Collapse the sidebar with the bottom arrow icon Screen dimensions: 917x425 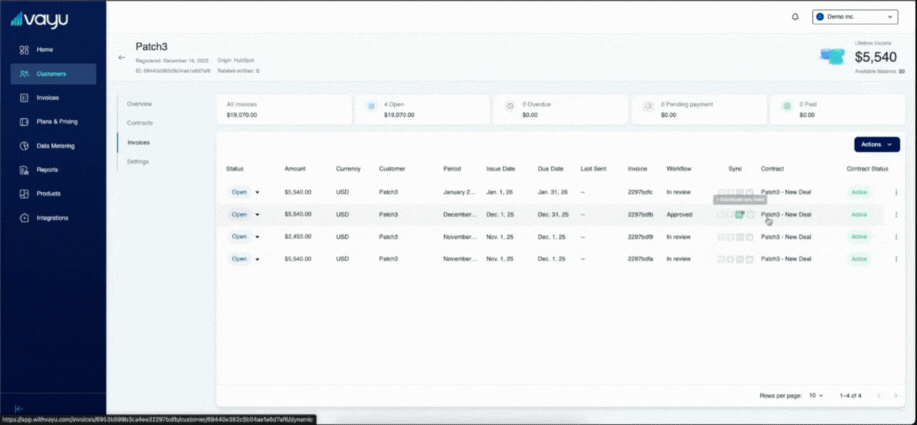click(x=19, y=409)
